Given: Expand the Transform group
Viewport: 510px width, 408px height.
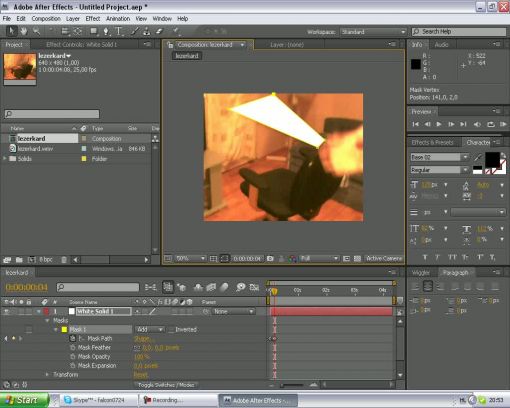Looking at the screenshot, I should [47, 375].
